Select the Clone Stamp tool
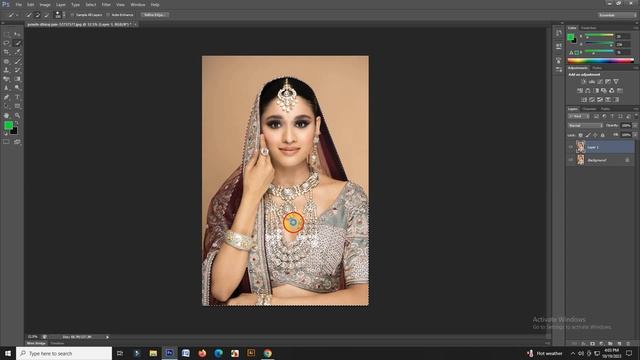This screenshot has width=640, height=360. click(x=7, y=70)
